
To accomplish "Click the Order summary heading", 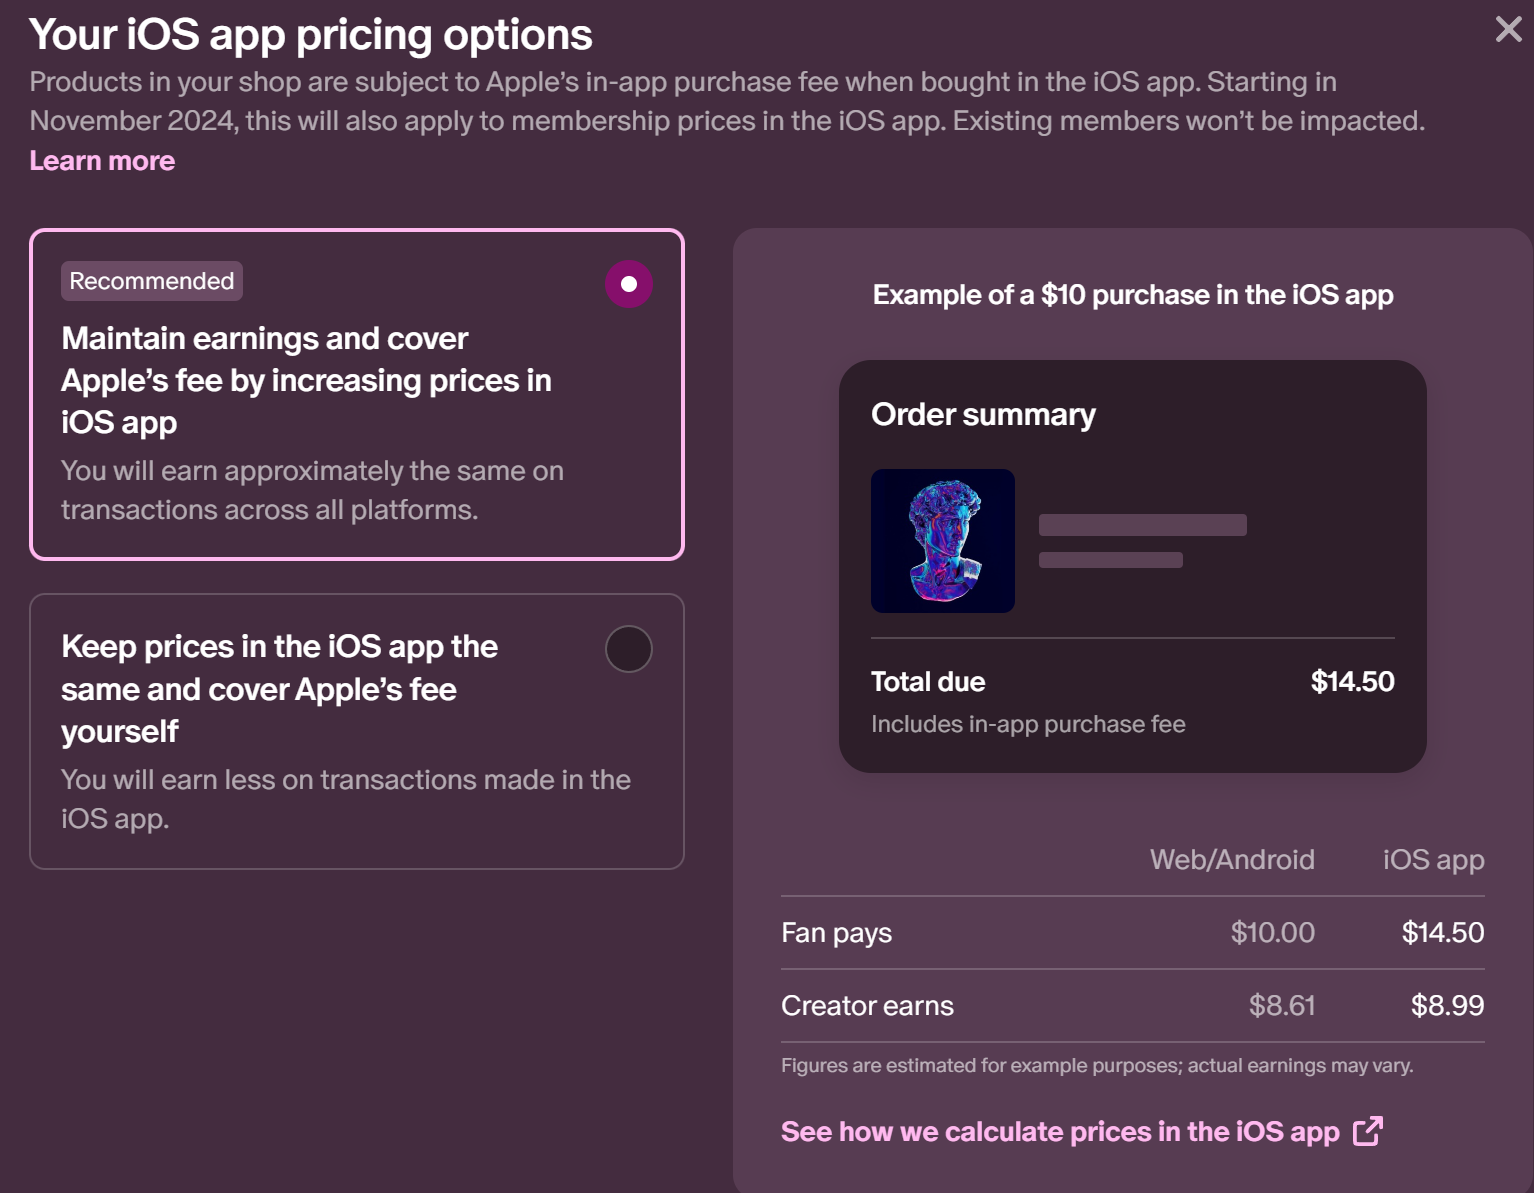I will [983, 414].
